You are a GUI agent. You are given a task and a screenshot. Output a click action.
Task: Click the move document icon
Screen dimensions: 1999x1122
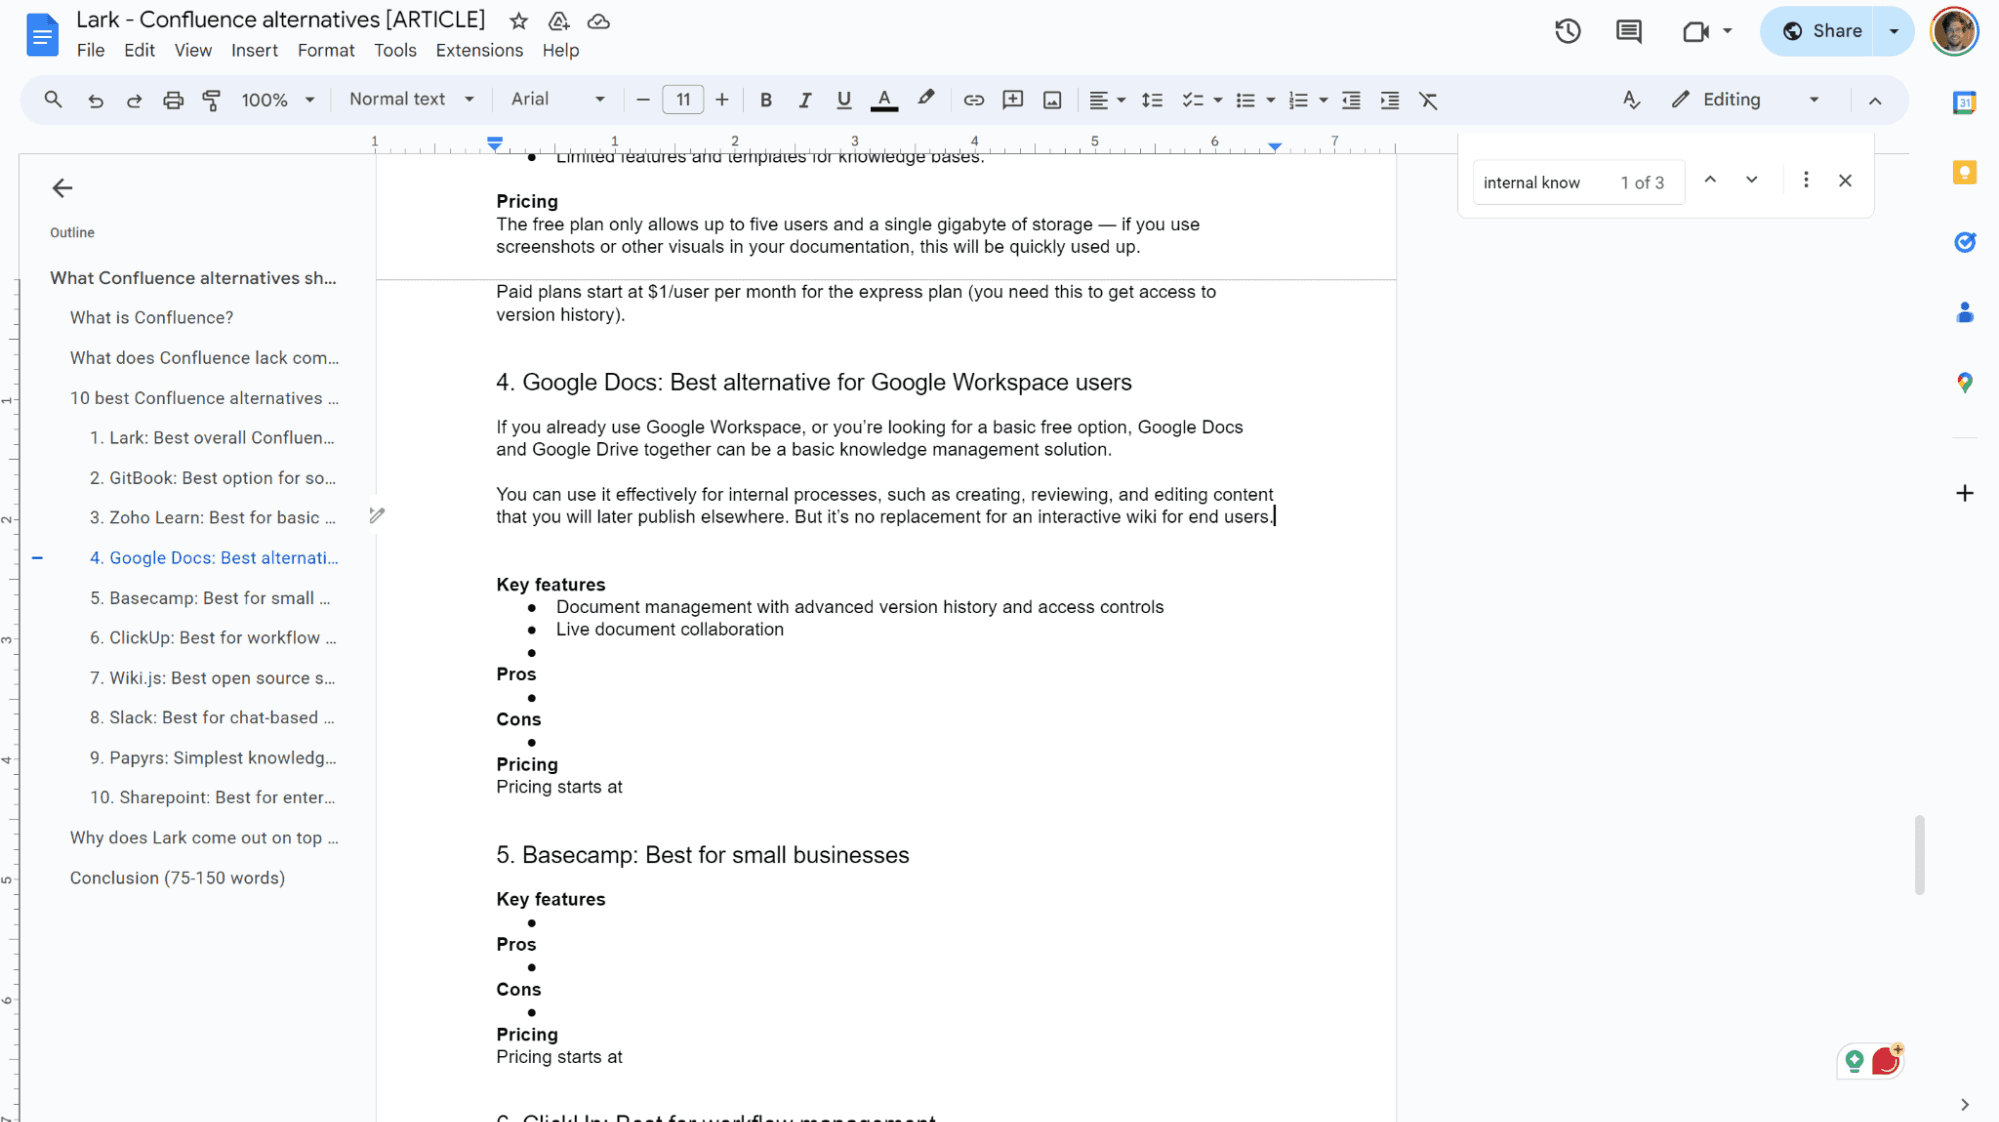pos(558,21)
